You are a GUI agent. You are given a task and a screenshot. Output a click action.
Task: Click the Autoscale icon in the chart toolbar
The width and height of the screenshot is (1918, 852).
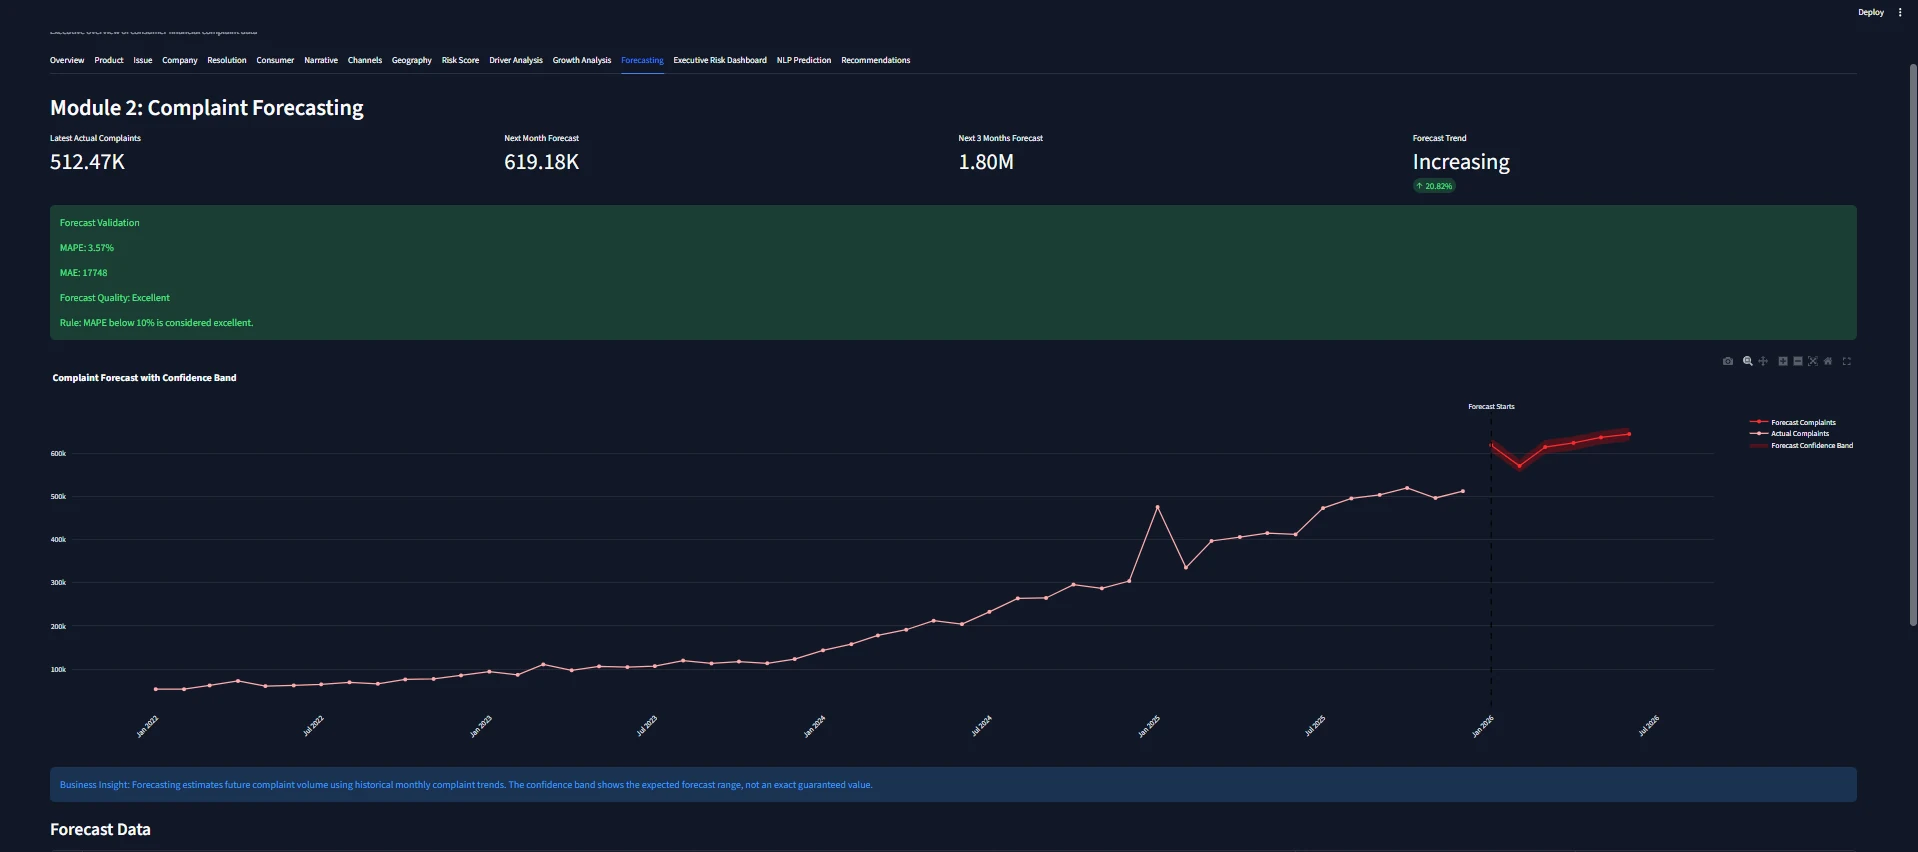(x=1813, y=361)
